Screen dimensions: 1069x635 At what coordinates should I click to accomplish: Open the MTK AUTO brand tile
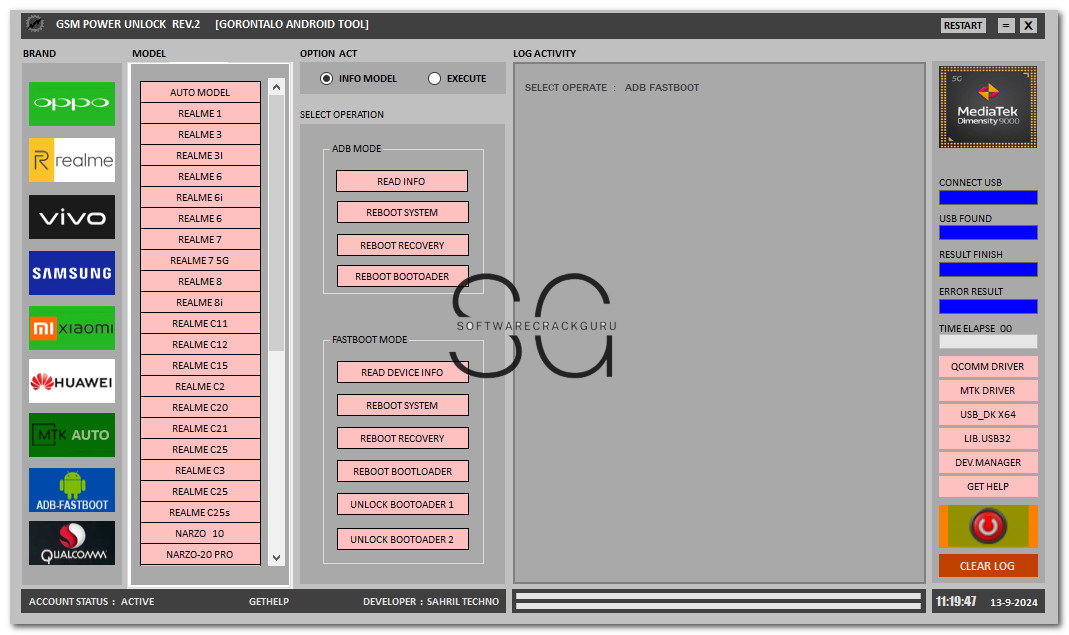[x=72, y=434]
